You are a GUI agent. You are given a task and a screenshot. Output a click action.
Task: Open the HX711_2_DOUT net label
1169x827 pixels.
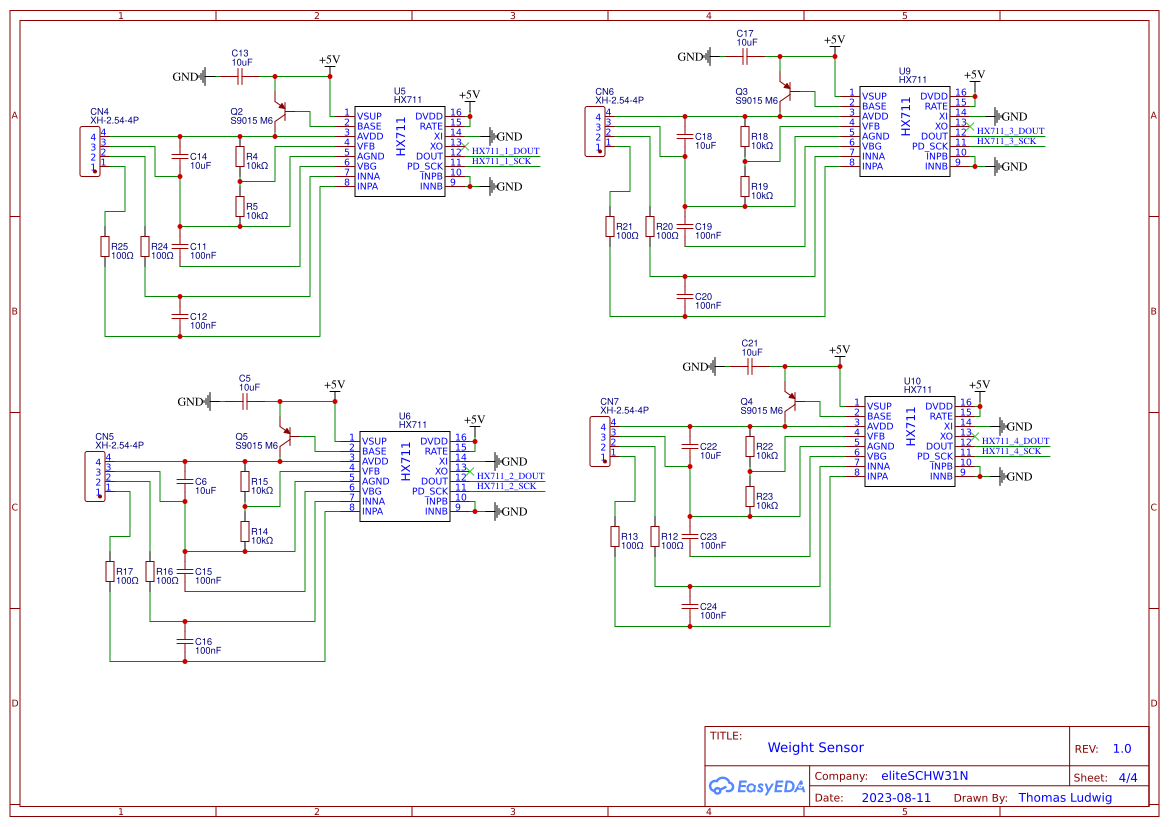(508, 477)
